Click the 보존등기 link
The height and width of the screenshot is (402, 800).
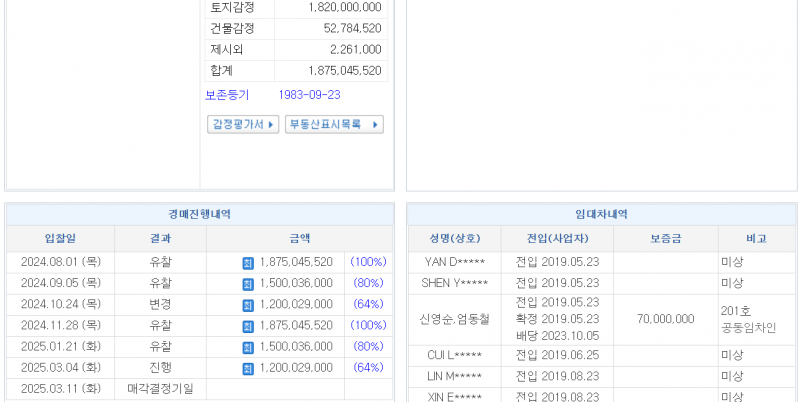click(x=228, y=95)
